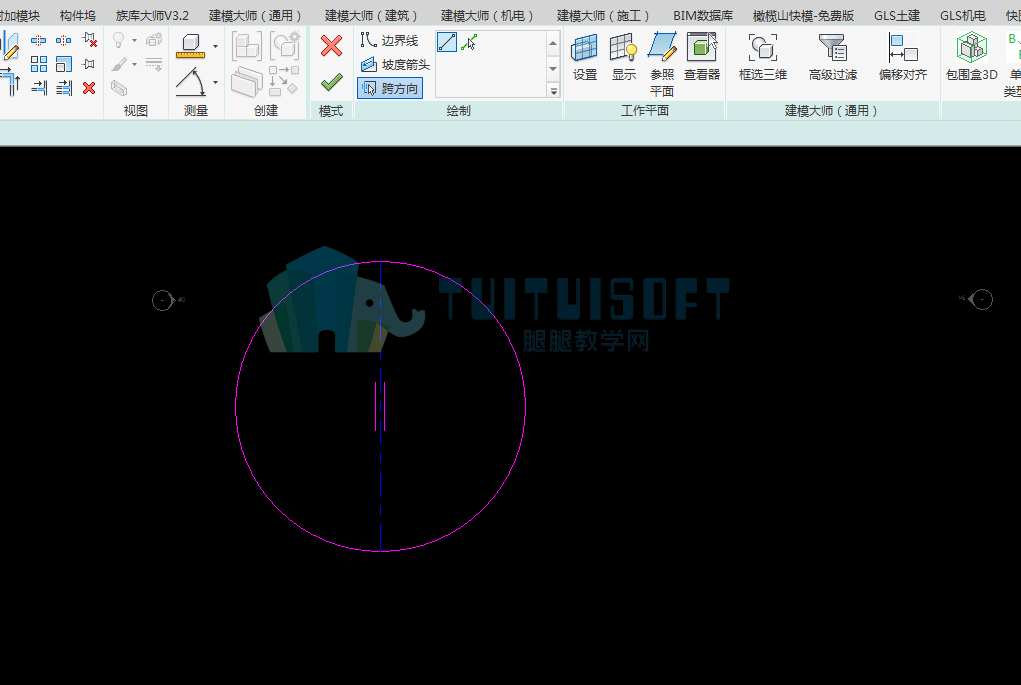
Task: Click draw gallery scroll-up arrow
Action: click(553, 44)
